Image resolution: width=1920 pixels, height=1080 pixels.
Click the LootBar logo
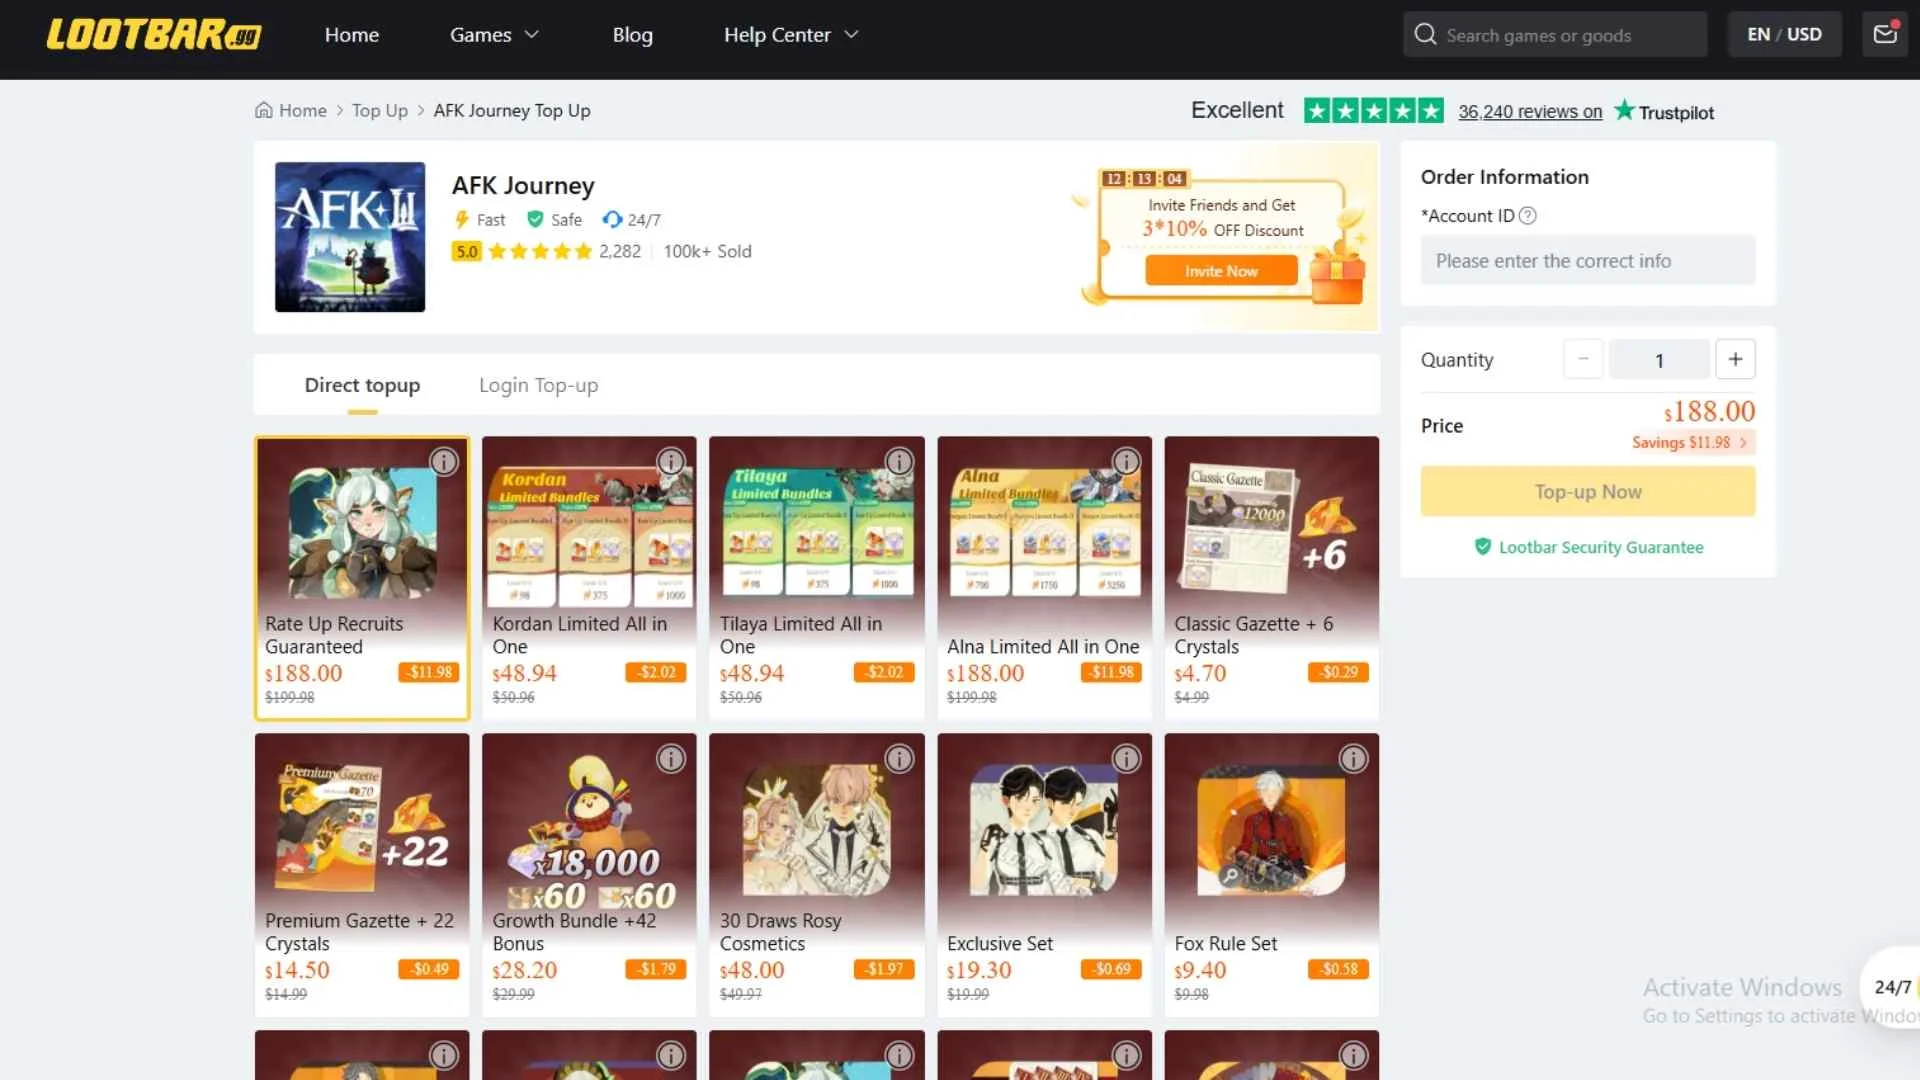[154, 35]
